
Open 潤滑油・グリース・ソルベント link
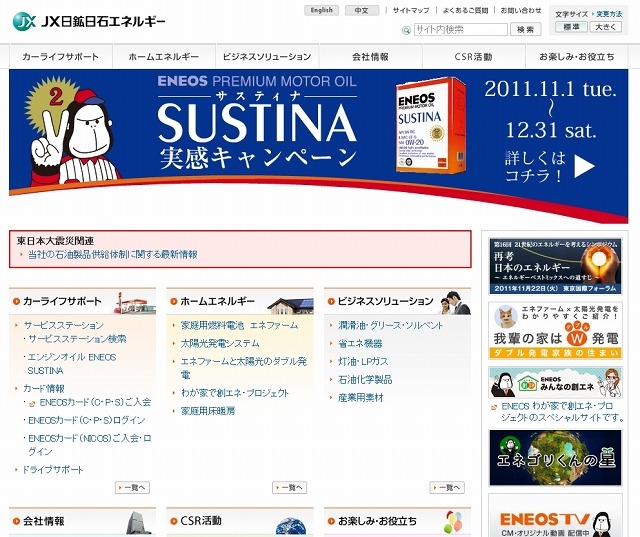click(391, 325)
